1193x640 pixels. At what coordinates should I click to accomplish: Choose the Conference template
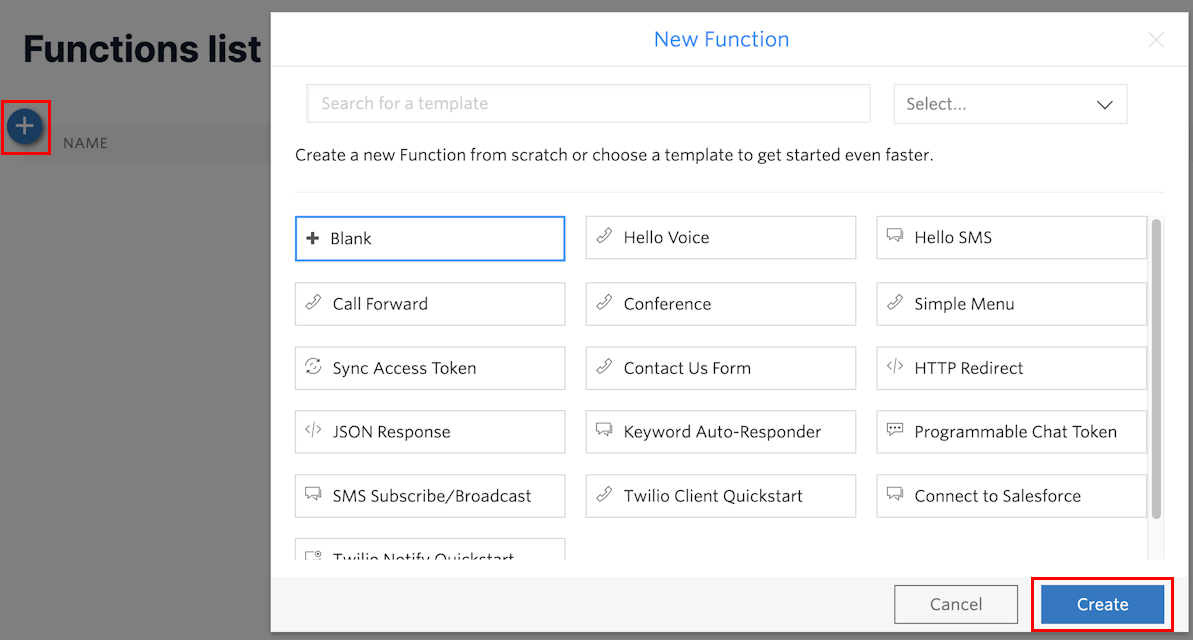pos(721,304)
